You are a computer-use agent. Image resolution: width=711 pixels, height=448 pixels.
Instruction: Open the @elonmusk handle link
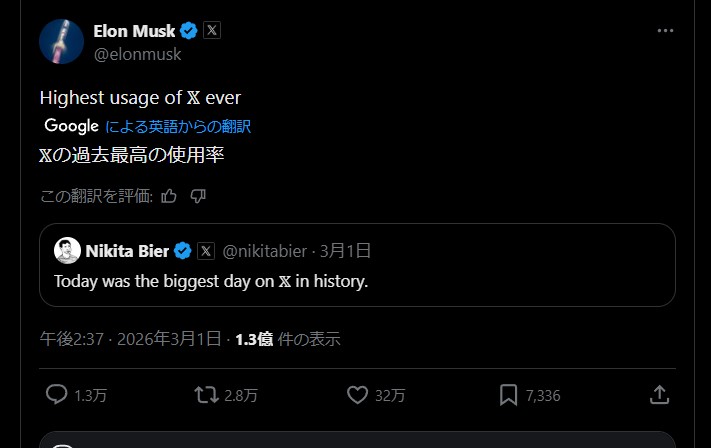[137, 54]
